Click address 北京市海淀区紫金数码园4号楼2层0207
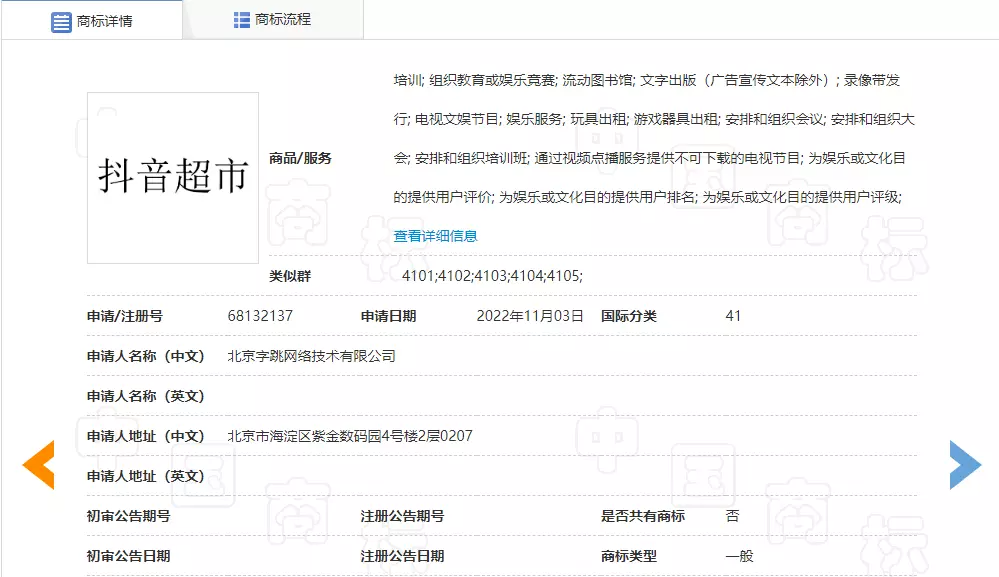Screen dimensions: 999x577 [x=350, y=436]
